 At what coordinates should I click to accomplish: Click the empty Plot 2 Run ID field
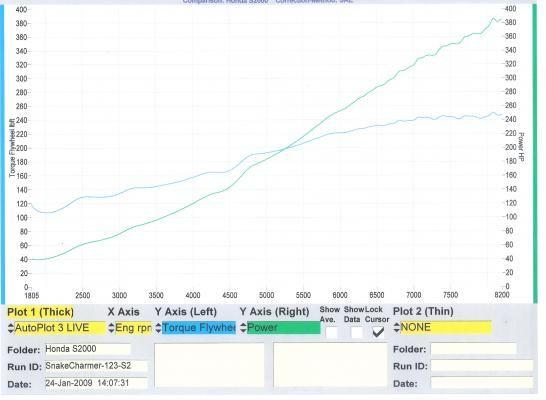[482, 366]
